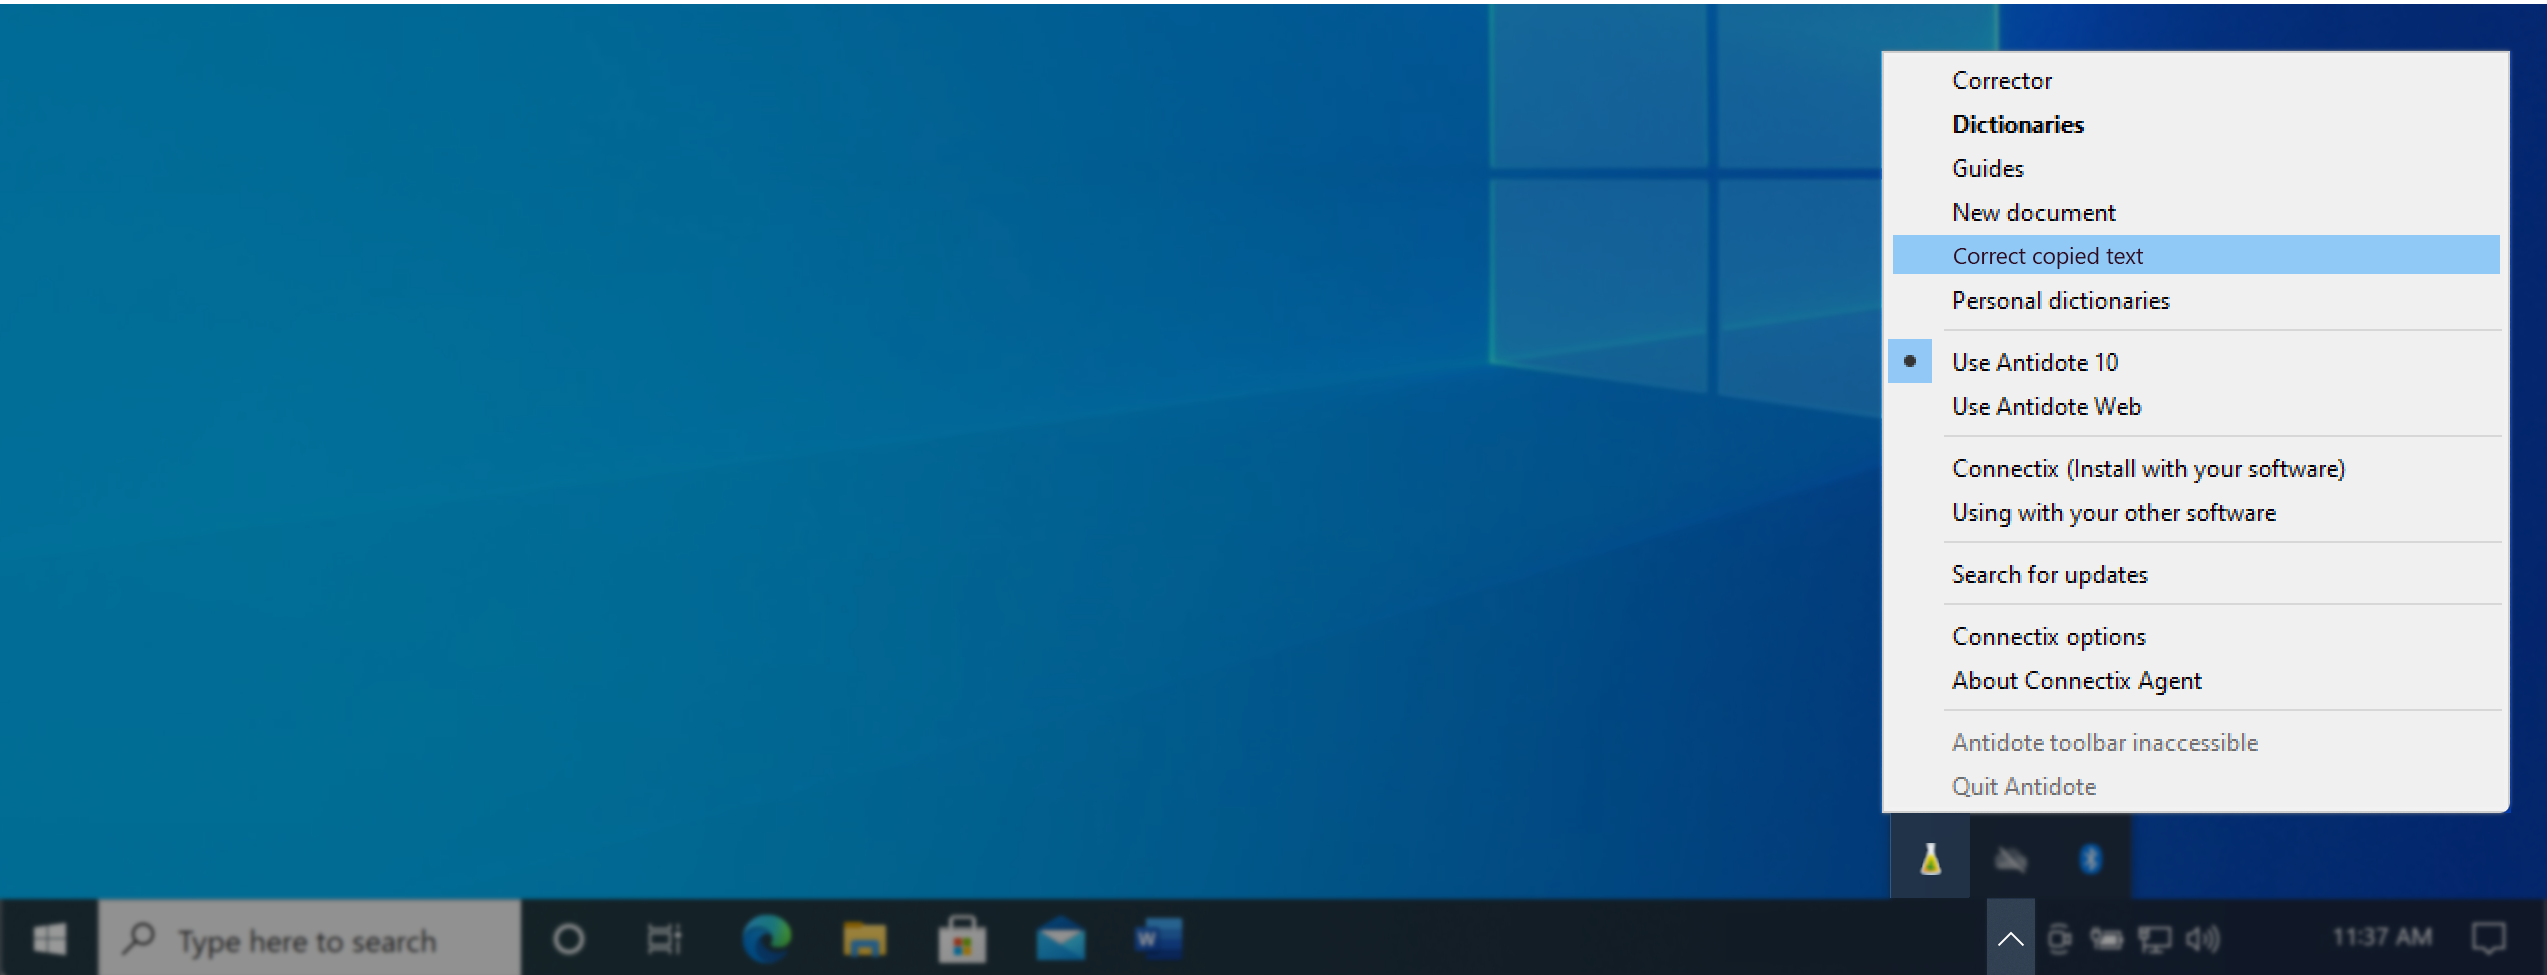Expand the hidden tray icons chevron
The image size is (2547, 975).
(x=2010, y=938)
